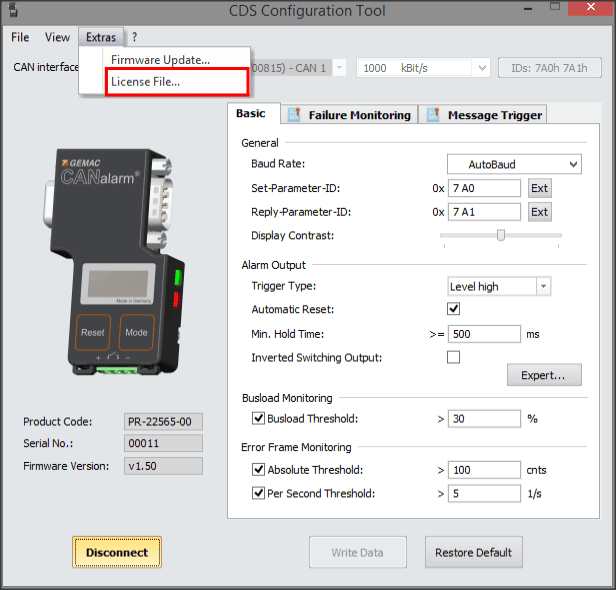Open the Baud Rate AutoBaud dropdown

click(513, 163)
